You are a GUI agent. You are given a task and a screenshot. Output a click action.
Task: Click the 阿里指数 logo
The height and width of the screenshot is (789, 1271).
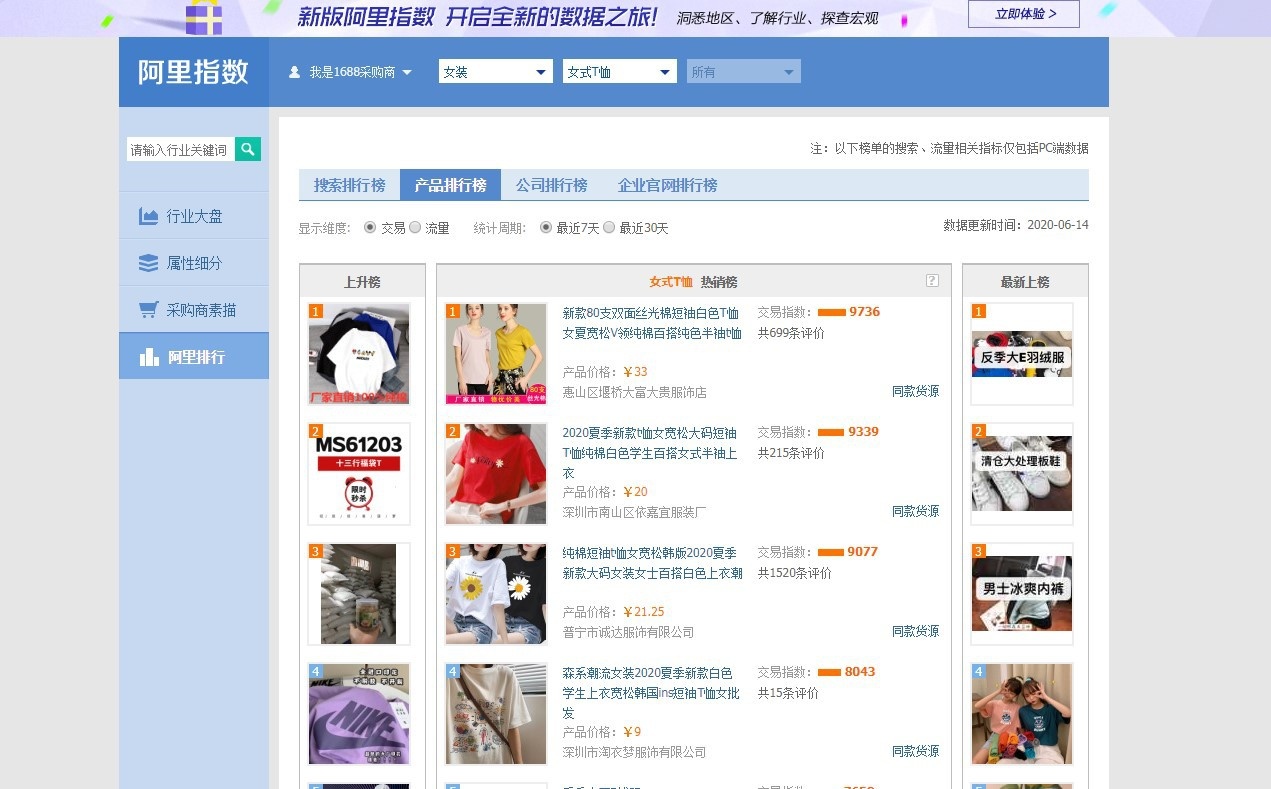[193, 72]
